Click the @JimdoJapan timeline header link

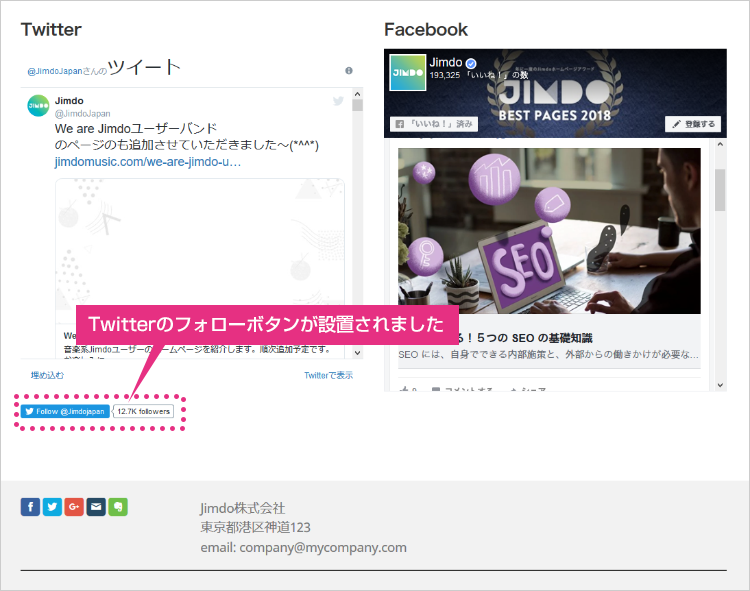55,71
